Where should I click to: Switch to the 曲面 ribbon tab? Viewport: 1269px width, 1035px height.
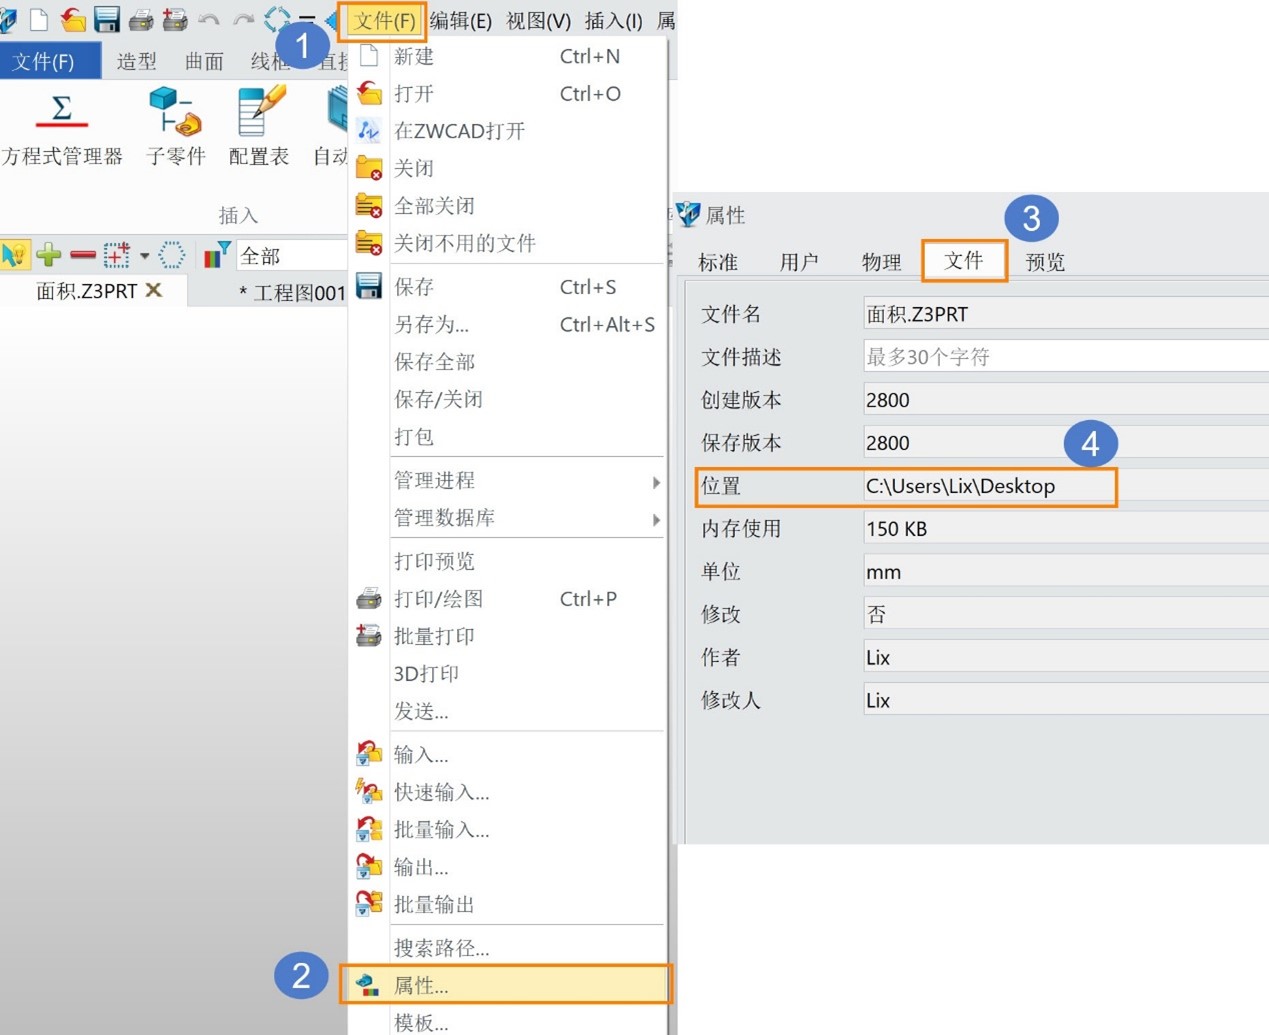205,62
